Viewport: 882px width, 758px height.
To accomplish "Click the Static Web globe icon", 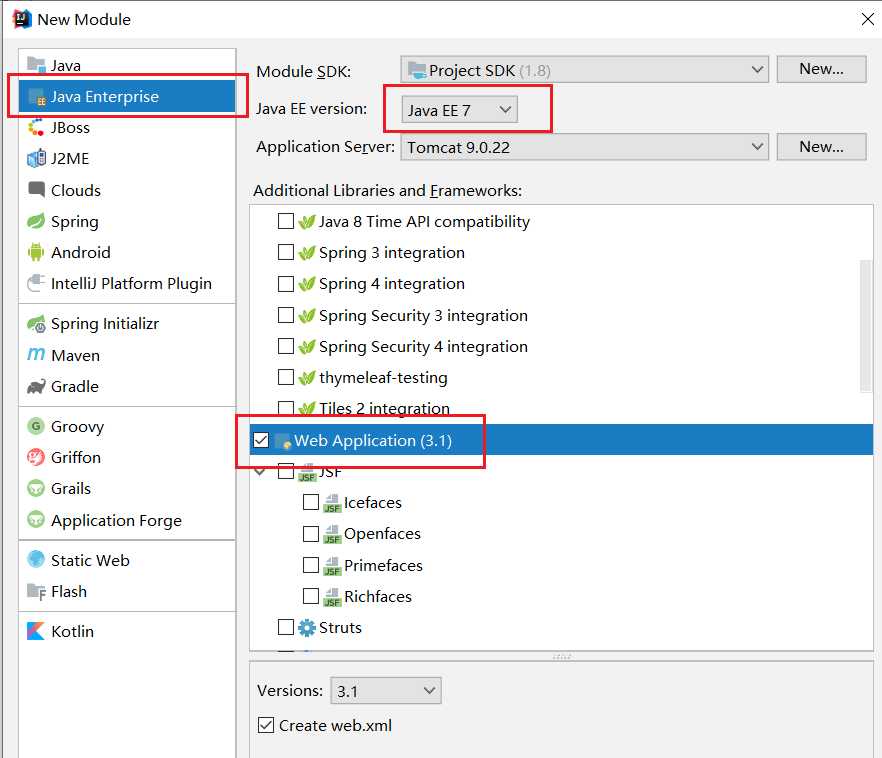I will tap(36, 560).
